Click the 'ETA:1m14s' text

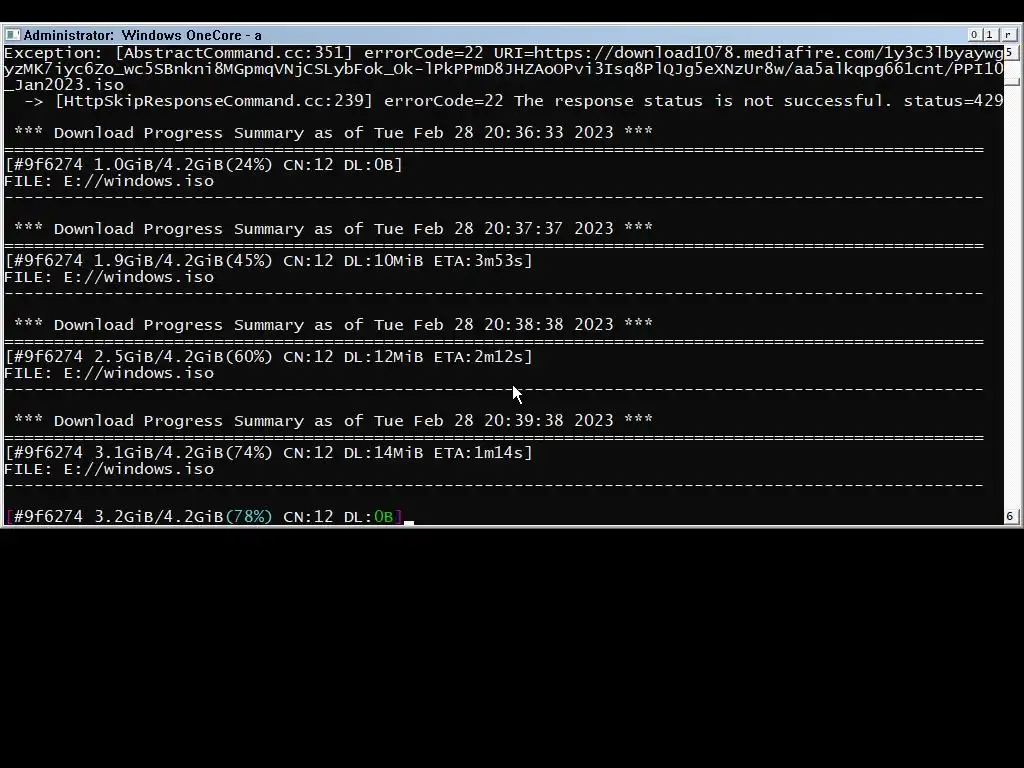pos(480,453)
